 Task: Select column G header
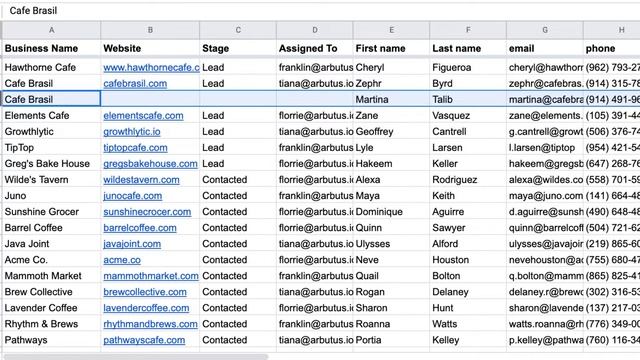point(545,30)
